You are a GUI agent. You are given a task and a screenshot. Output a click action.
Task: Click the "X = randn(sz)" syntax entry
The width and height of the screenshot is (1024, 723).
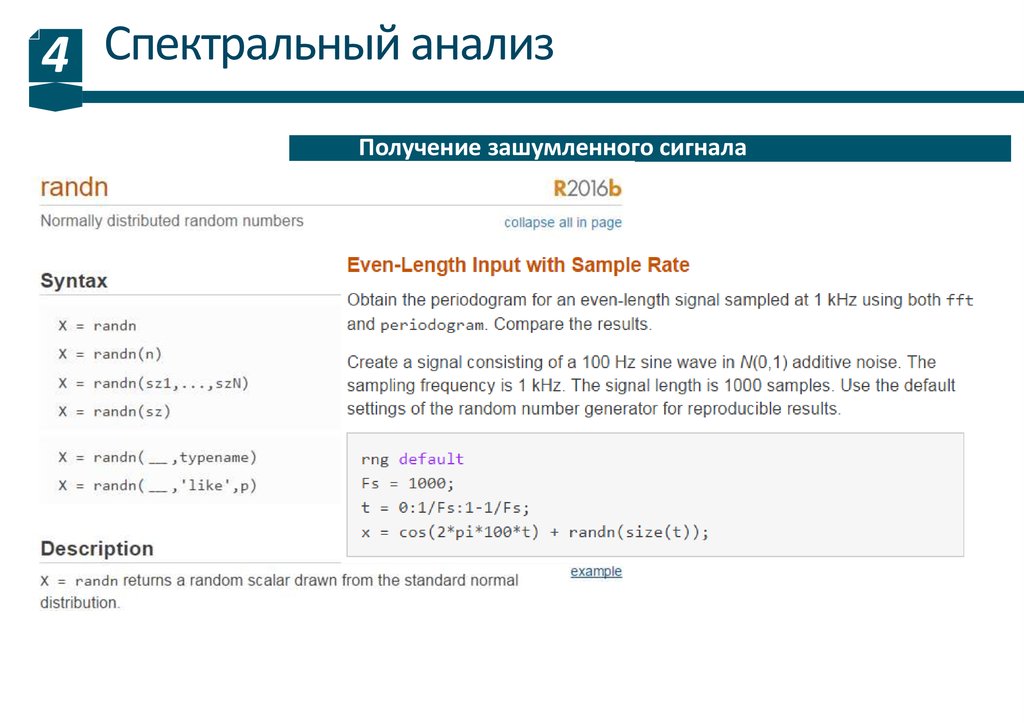pyautogui.click(x=114, y=411)
